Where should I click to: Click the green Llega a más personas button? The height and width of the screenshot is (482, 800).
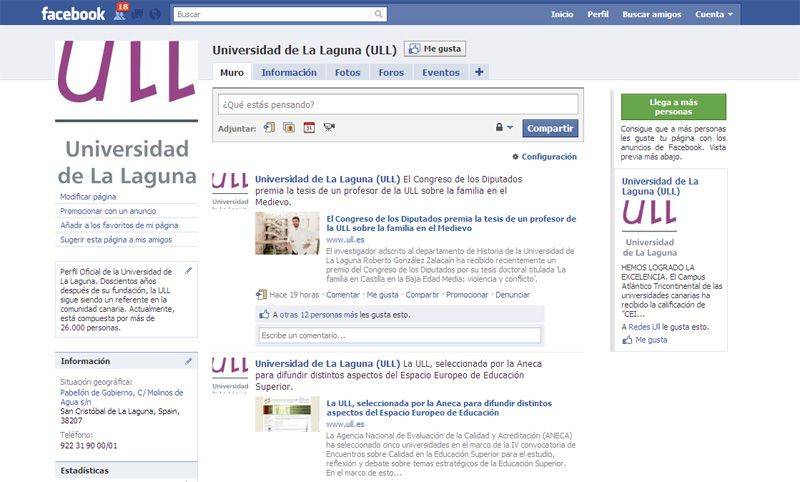[673, 107]
